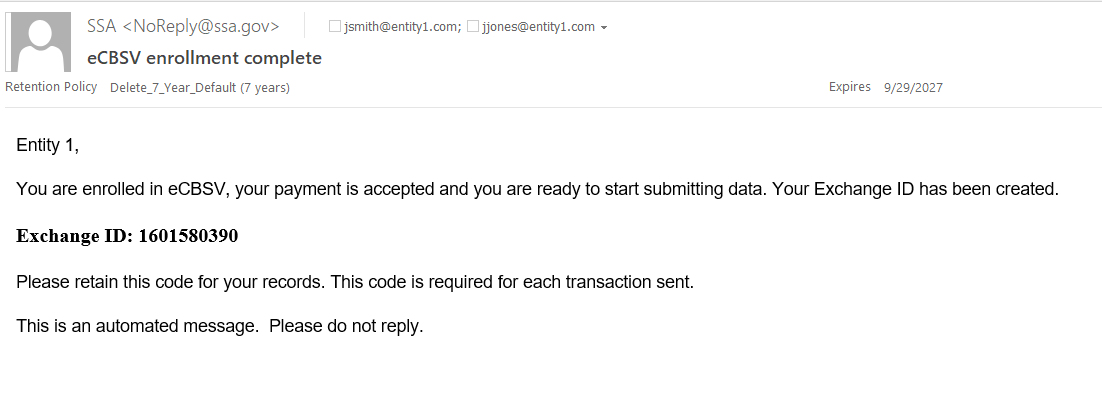The image size is (1102, 405).
Task: Click the automated message notice
Action: [x=138, y=327]
